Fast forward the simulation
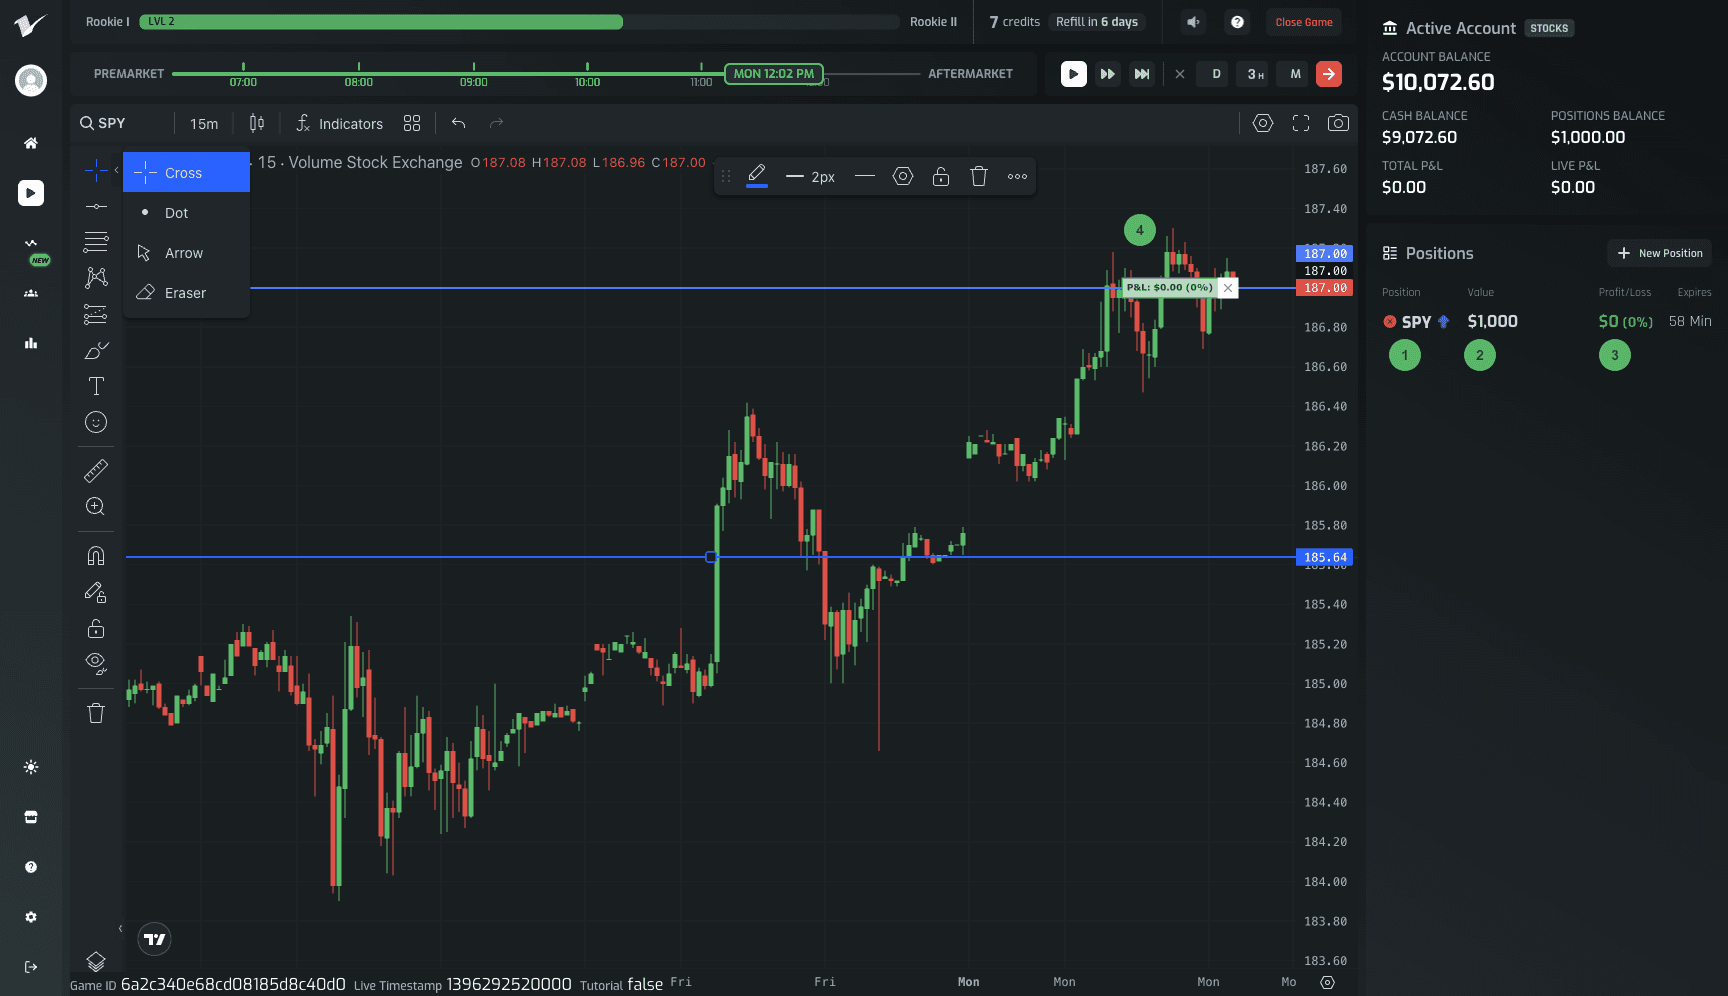The height and width of the screenshot is (996, 1728). pyautogui.click(x=1107, y=74)
